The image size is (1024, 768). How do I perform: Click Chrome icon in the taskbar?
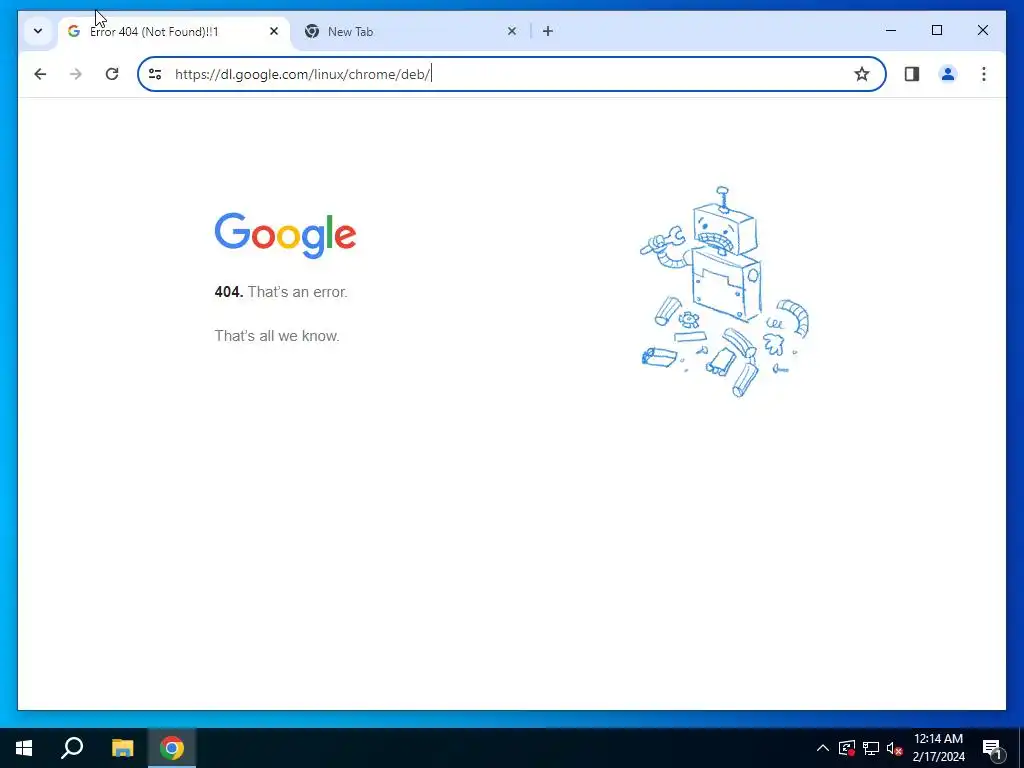pos(172,748)
